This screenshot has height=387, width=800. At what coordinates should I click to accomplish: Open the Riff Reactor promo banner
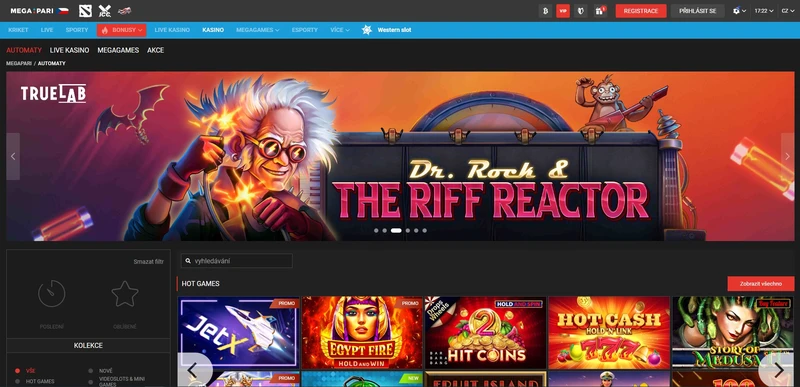[400, 156]
